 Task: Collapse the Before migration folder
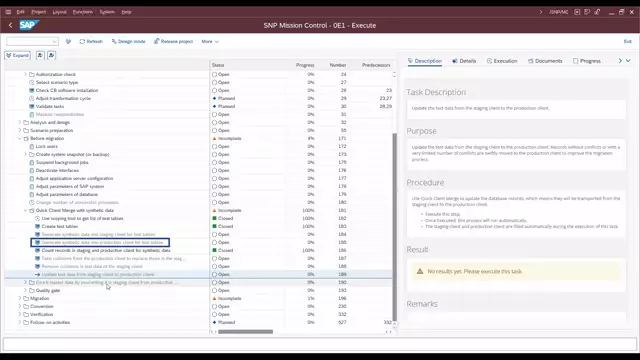point(20,138)
